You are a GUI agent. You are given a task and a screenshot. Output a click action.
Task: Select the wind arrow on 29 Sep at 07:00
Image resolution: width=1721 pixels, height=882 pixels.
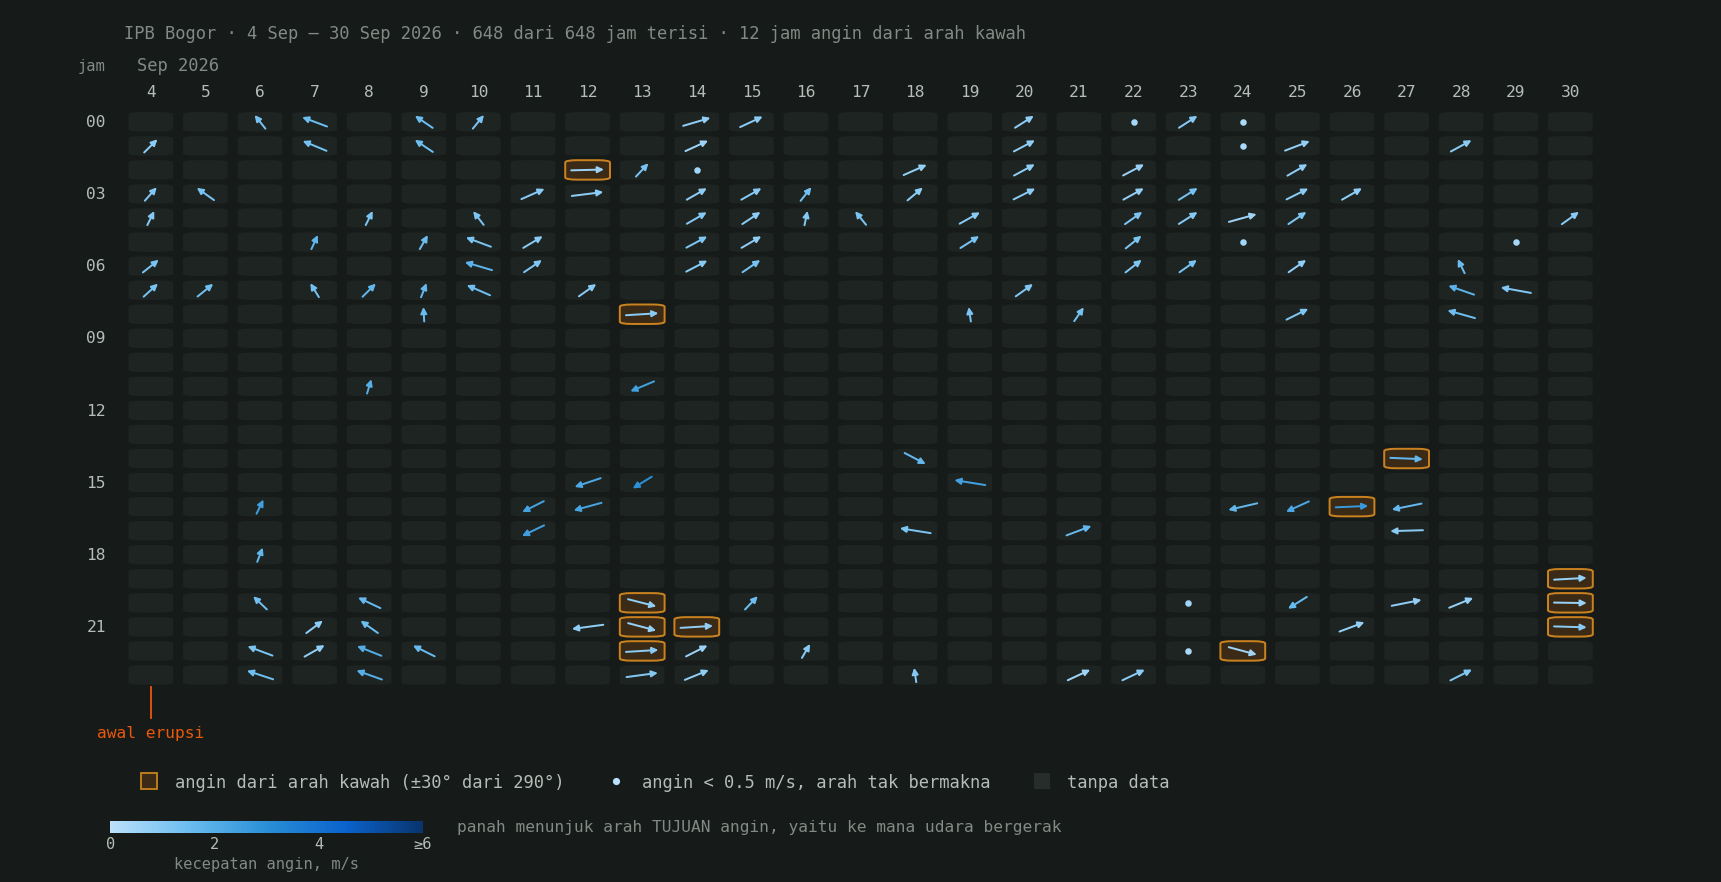click(x=1516, y=290)
